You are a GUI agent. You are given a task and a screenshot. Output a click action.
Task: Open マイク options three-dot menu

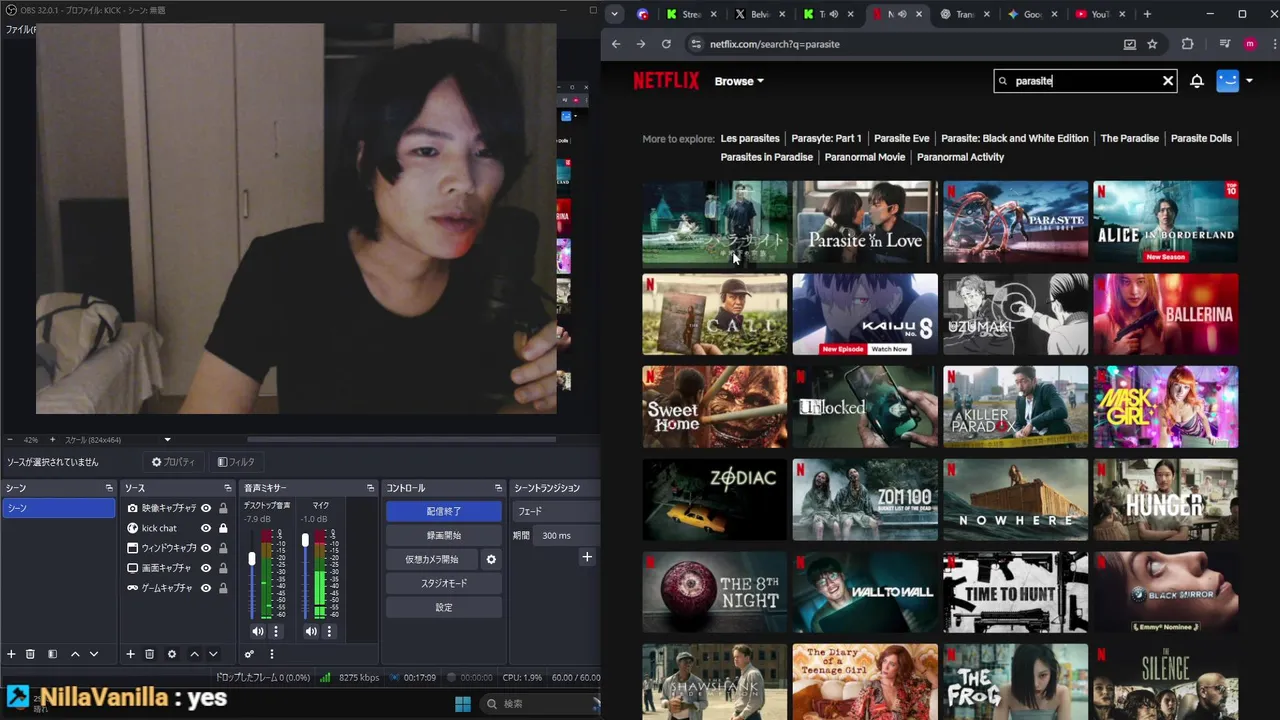(329, 631)
